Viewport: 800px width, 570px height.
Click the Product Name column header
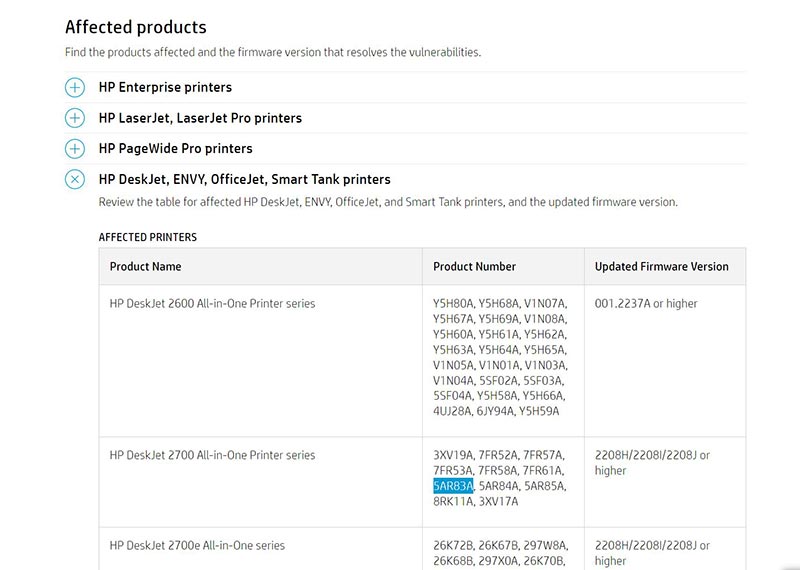pos(145,266)
